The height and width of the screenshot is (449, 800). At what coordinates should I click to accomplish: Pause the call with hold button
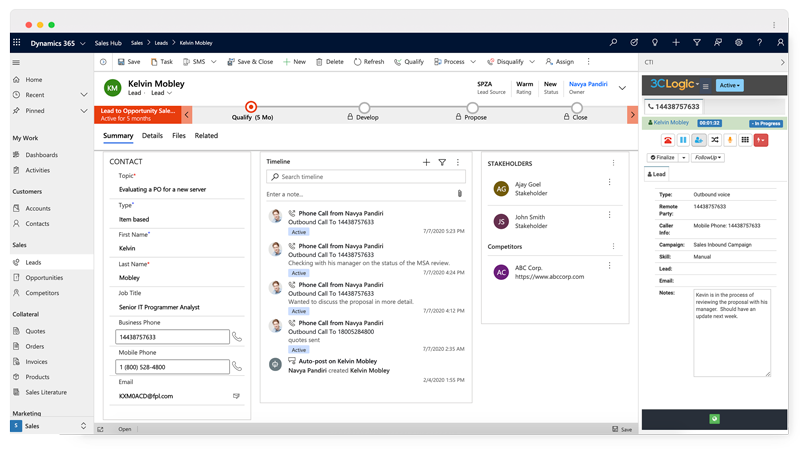click(683, 140)
